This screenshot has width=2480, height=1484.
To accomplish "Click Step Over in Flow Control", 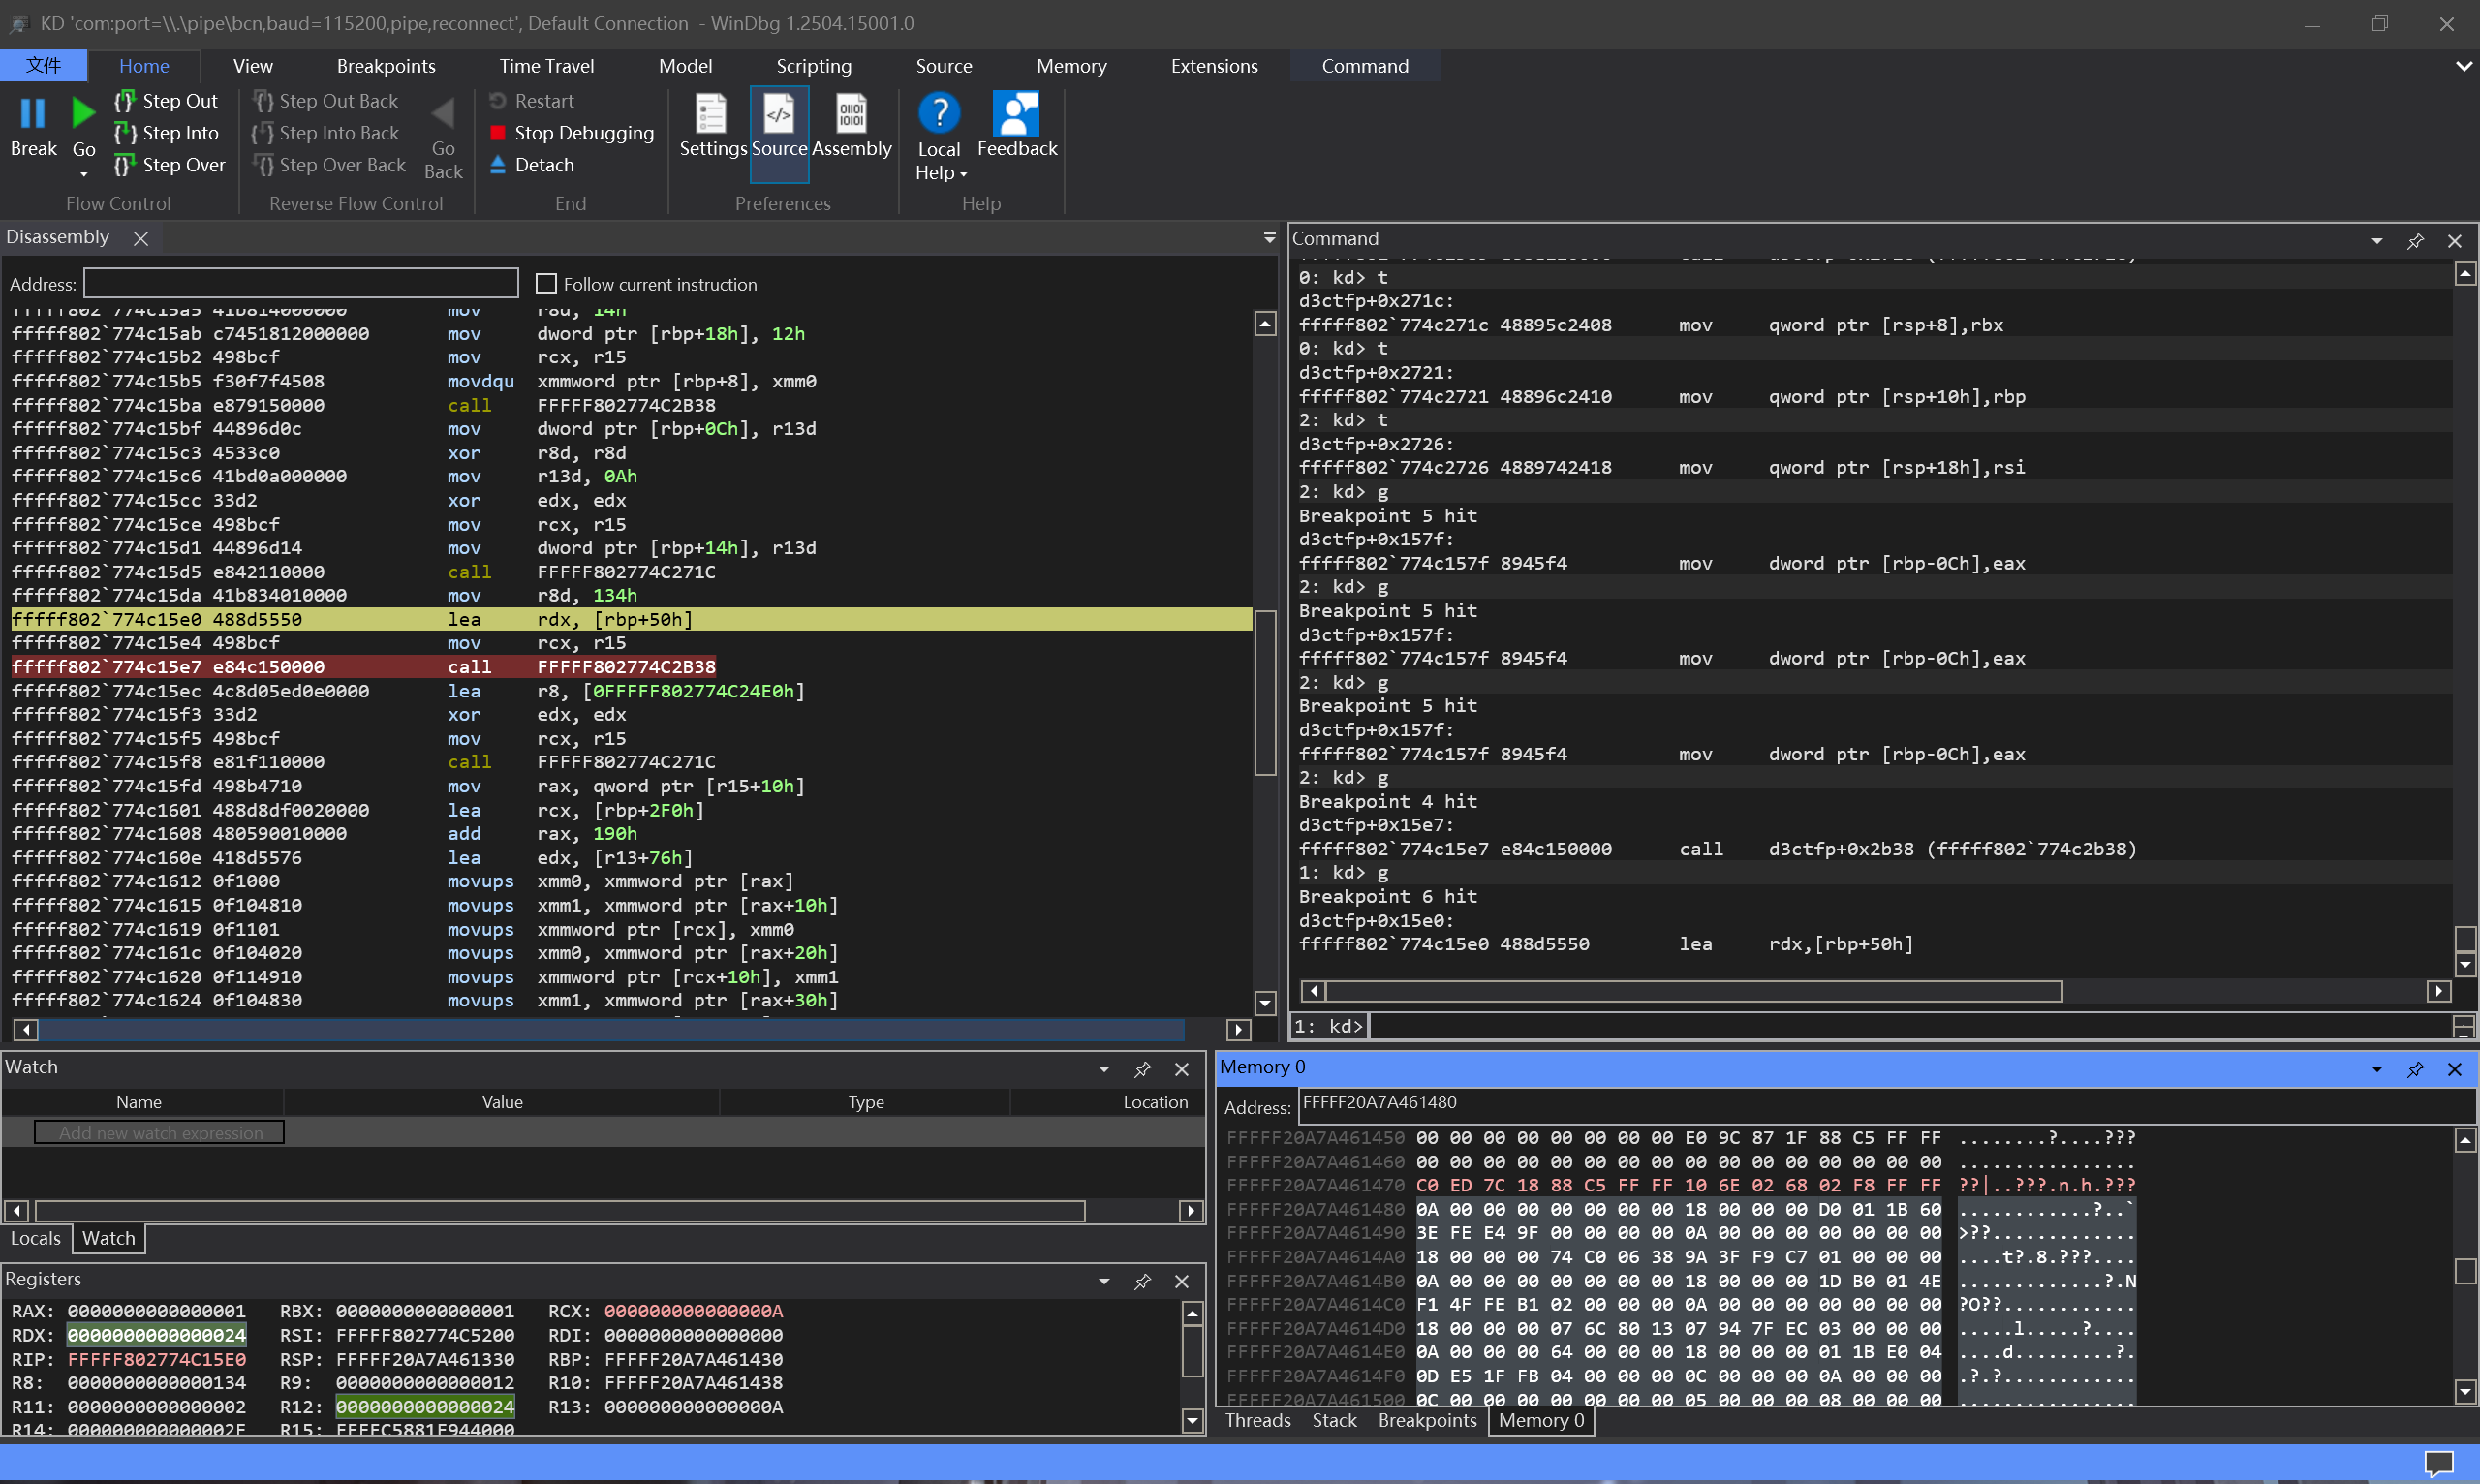I will [169, 165].
